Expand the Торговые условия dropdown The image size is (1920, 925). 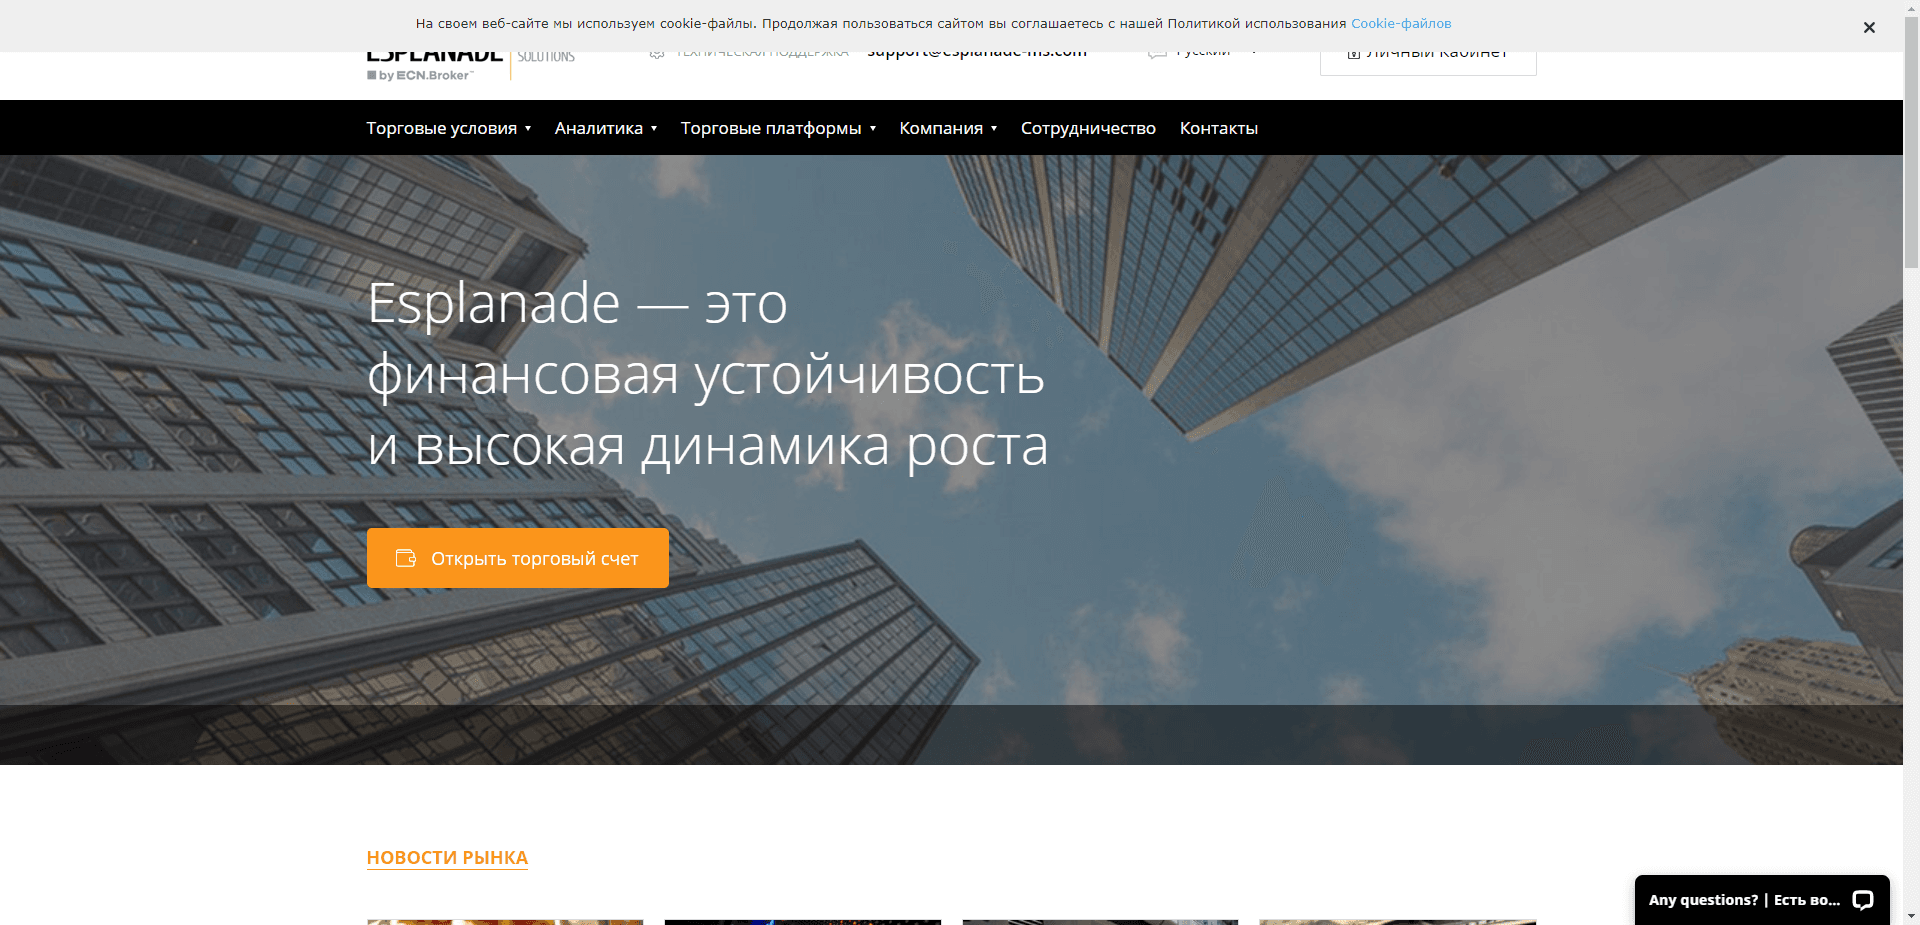coord(447,128)
